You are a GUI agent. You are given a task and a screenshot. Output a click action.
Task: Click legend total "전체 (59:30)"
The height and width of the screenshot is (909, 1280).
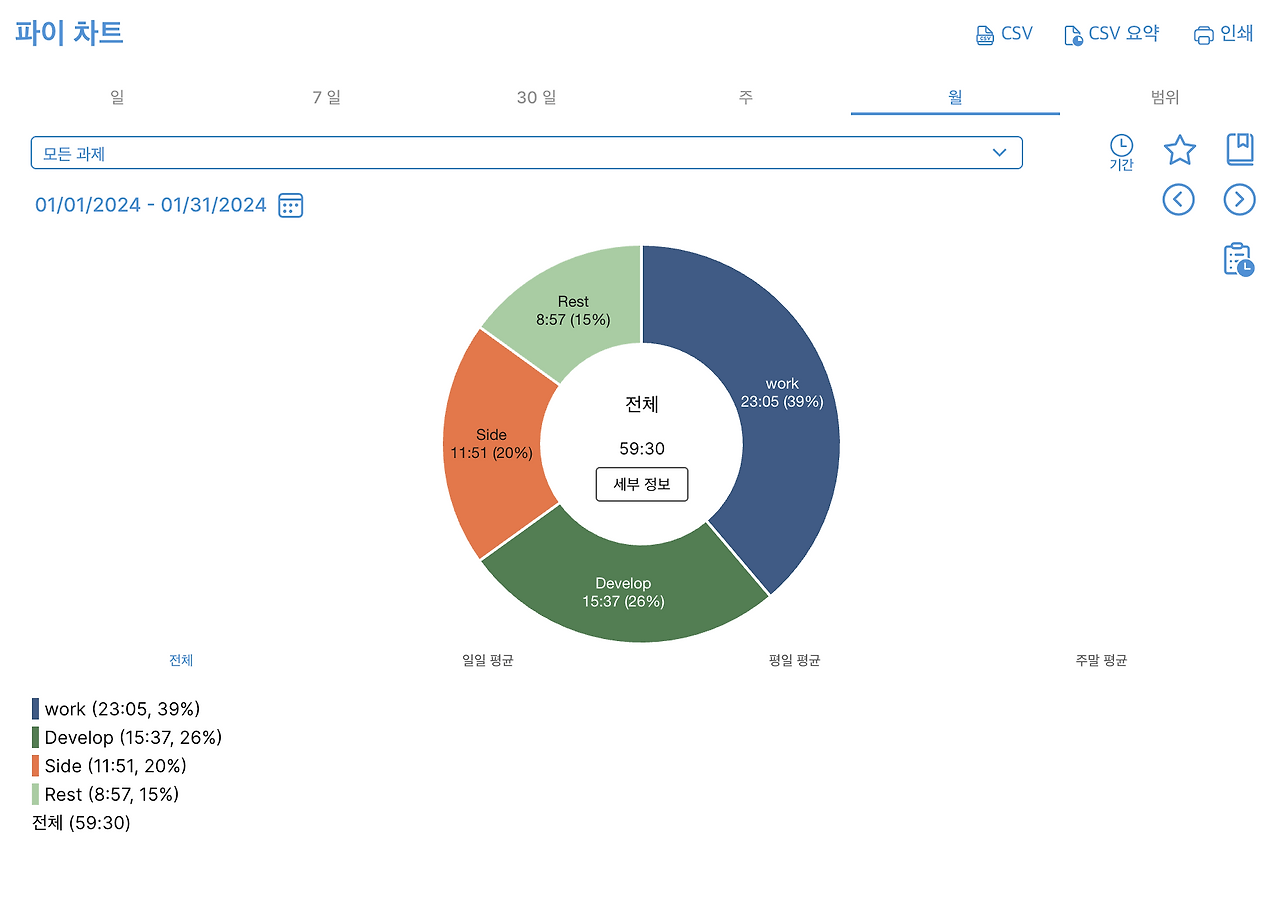pyautogui.click(x=81, y=823)
